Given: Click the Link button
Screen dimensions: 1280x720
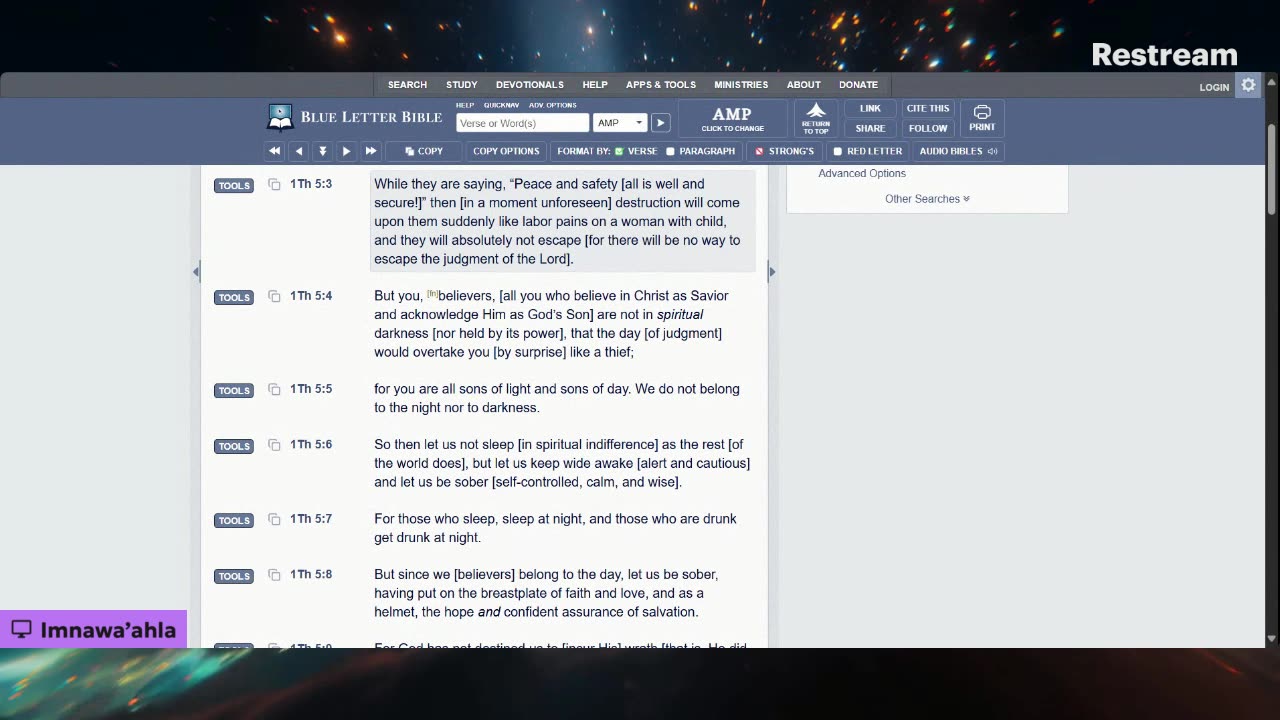Looking at the screenshot, I should (x=870, y=108).
